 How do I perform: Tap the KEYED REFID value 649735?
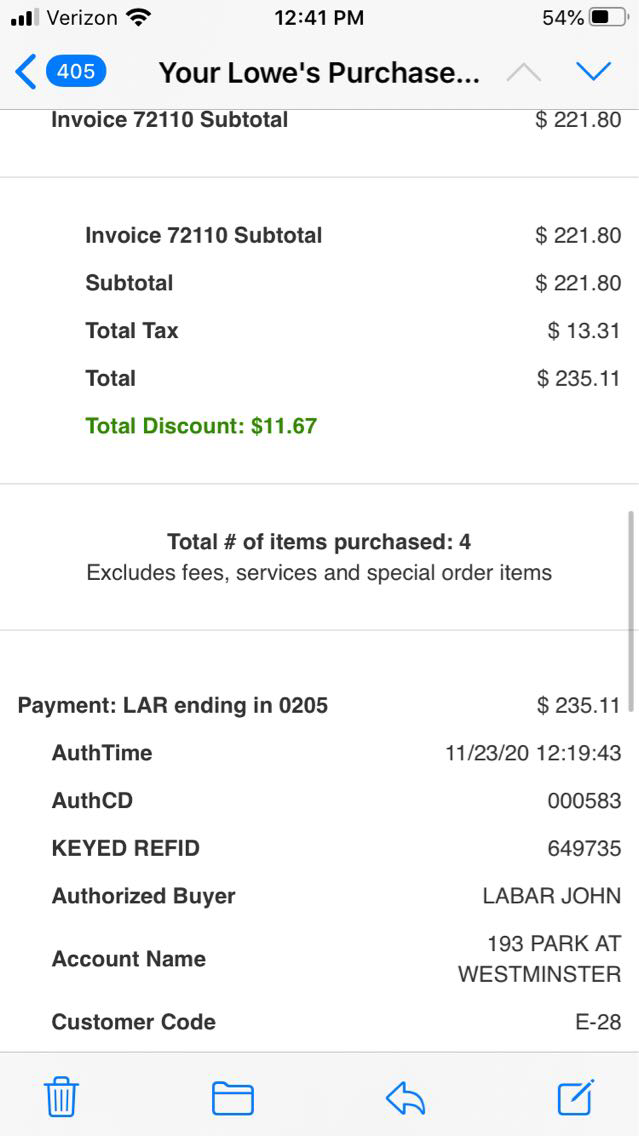(584, 849)
